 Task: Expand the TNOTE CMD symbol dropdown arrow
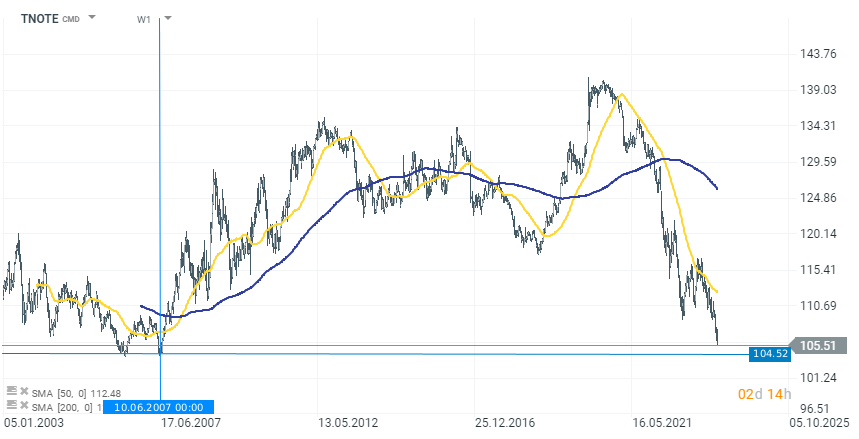point(92,17)
